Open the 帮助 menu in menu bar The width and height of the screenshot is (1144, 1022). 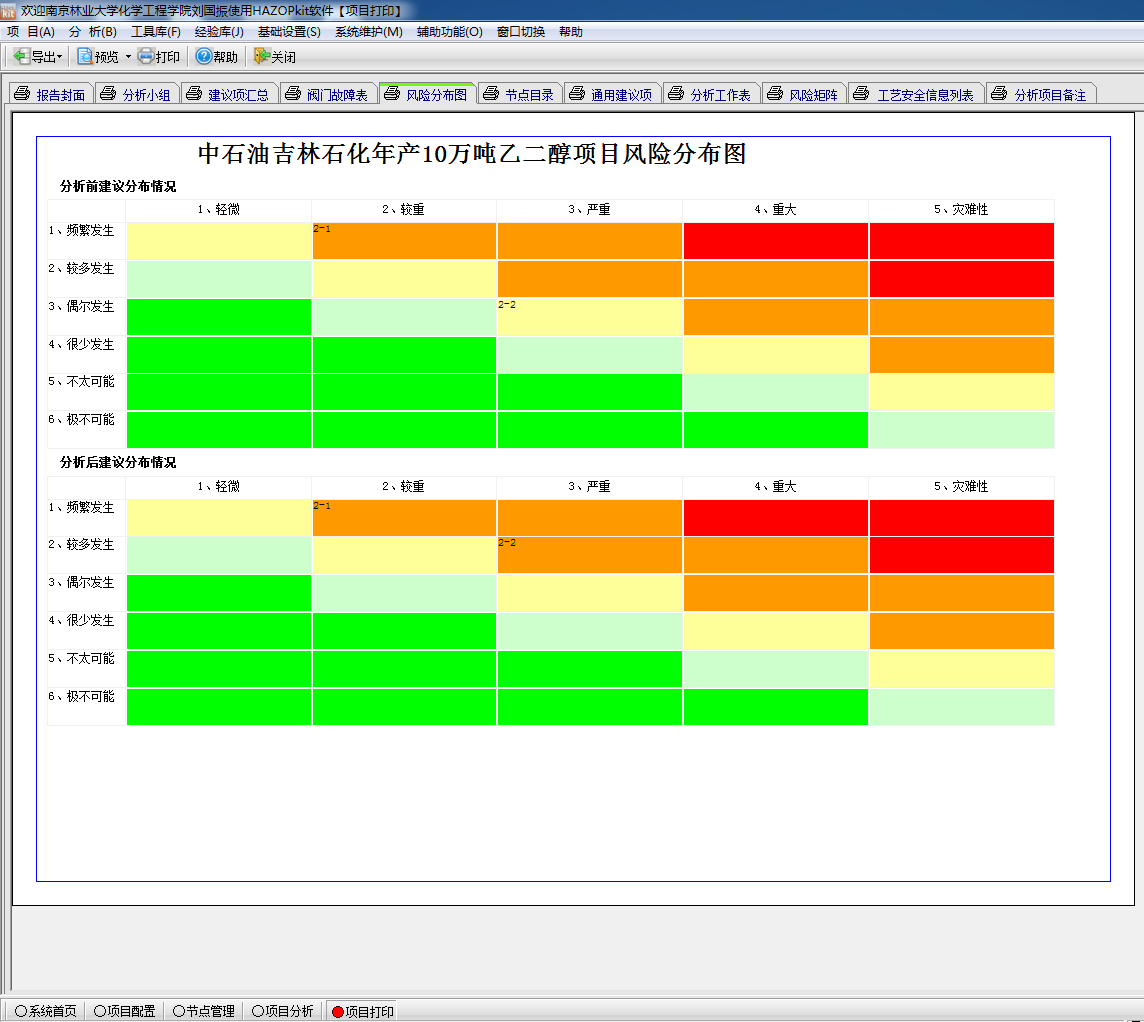pyautogui.click(x=571, y=31)
